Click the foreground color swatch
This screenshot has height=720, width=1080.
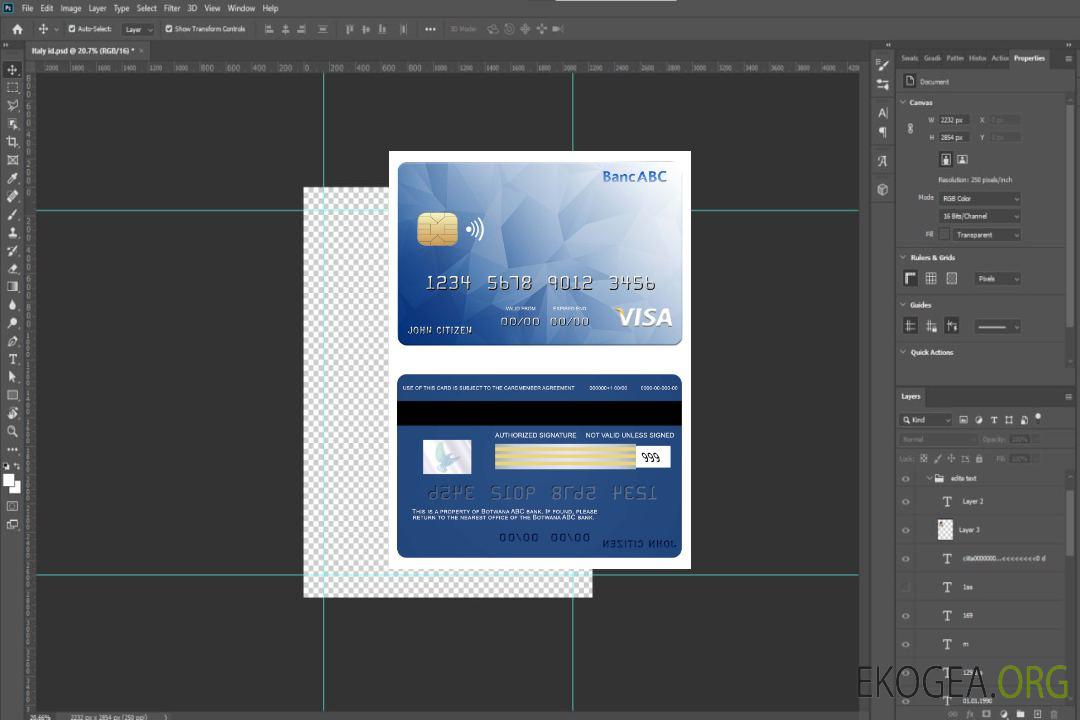[9, 481]
